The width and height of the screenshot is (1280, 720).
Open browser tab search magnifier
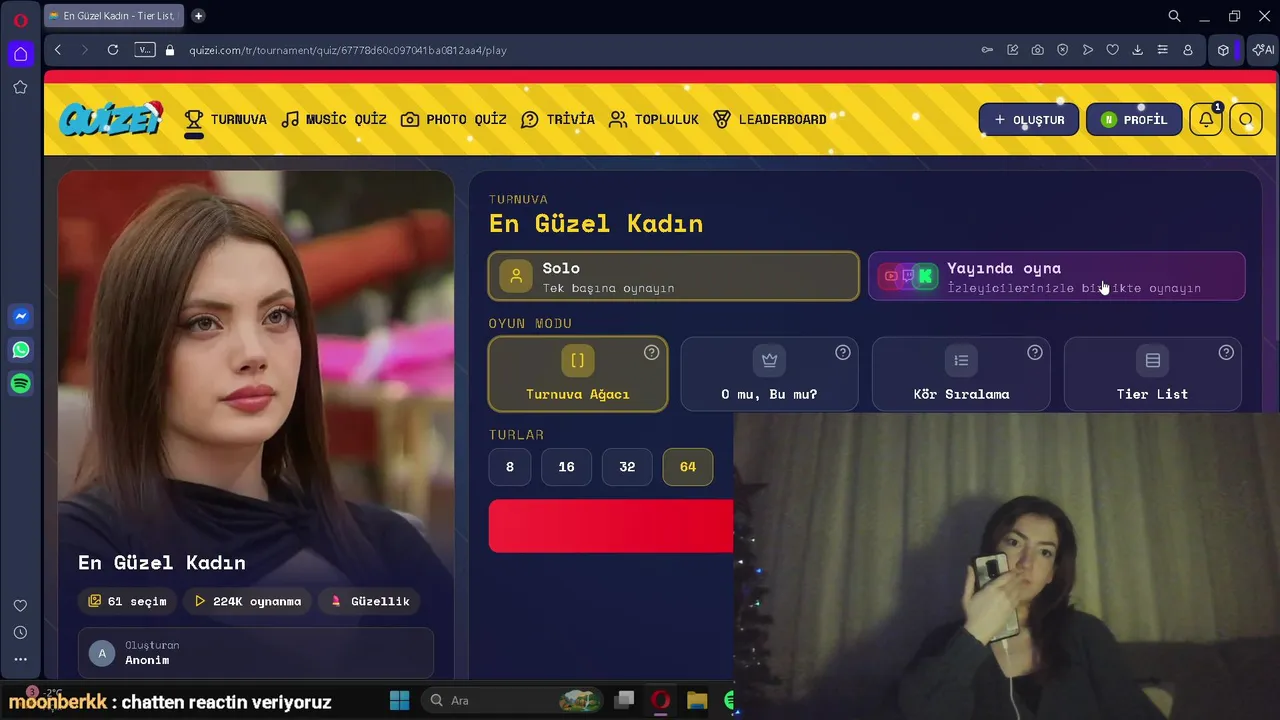[1175, 16]
